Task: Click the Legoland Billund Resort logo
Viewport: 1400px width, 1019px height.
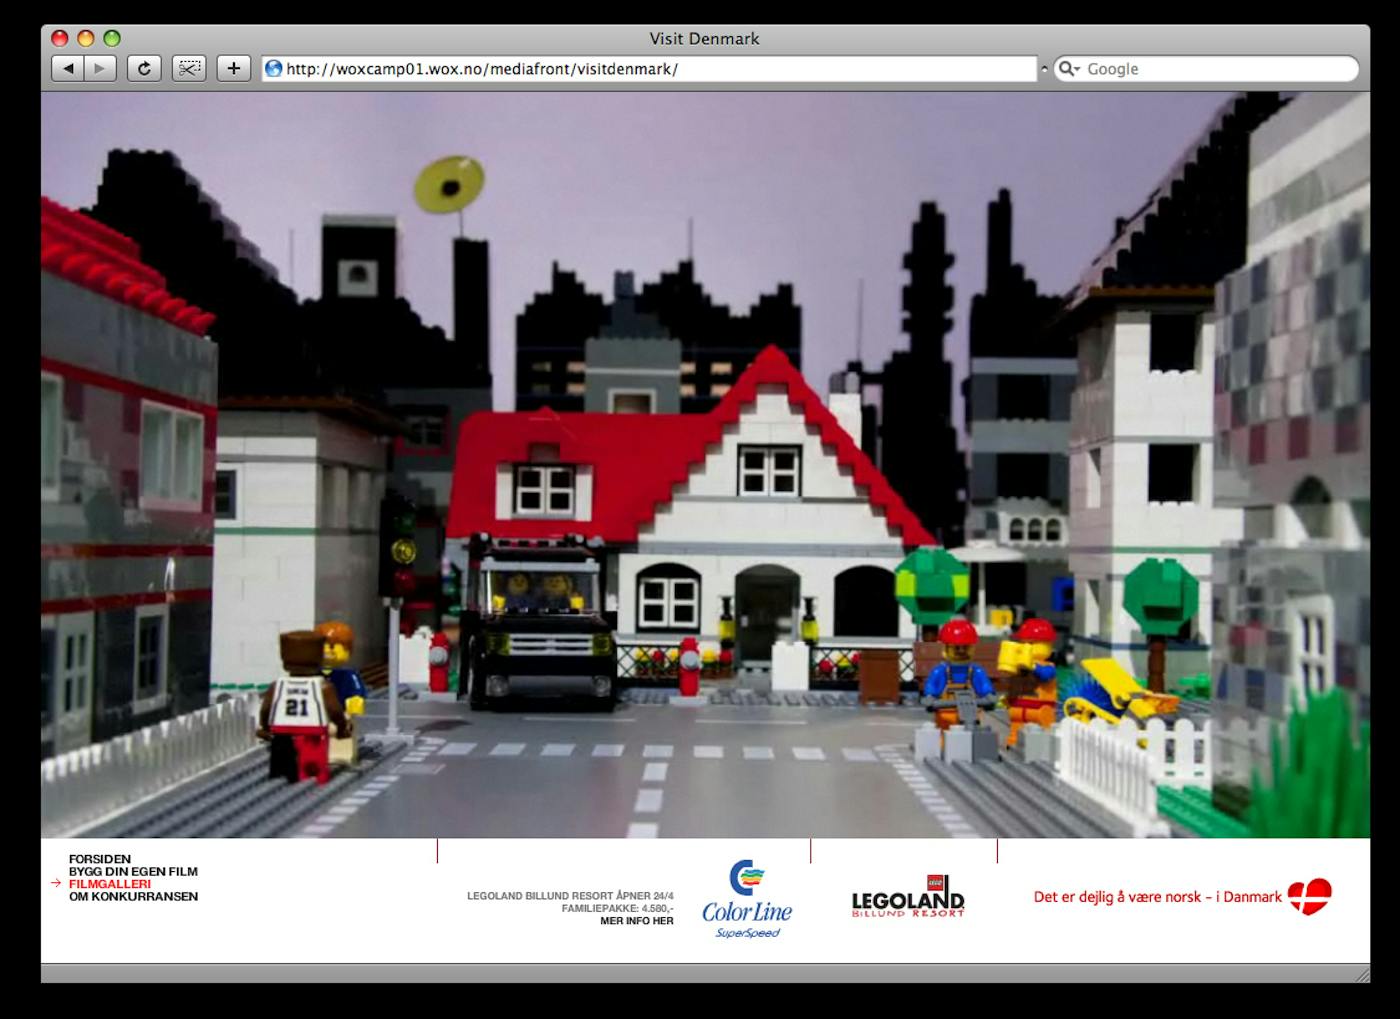Action: [908, 896]
